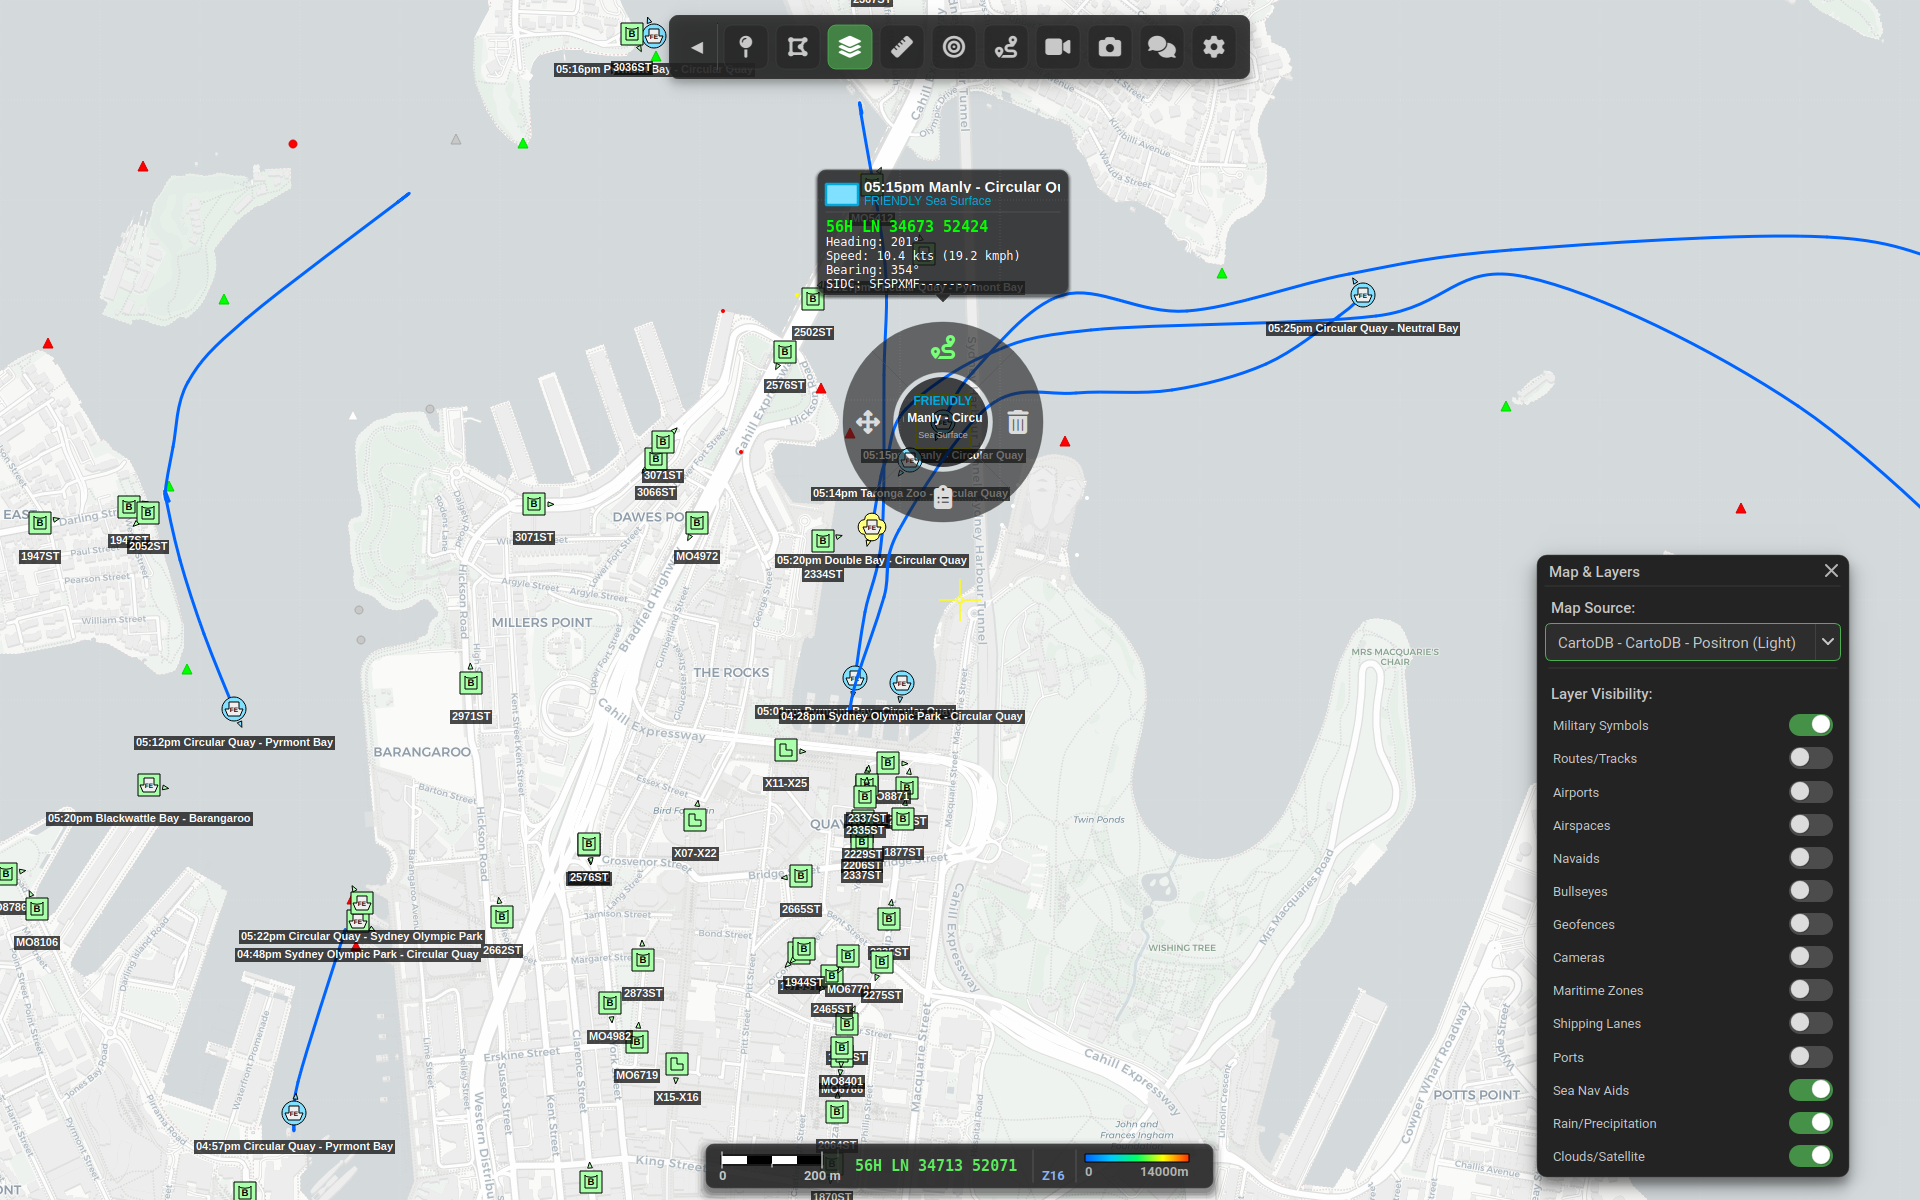
Task: Click move arrows in radial menu
Action: coord(868,422)
